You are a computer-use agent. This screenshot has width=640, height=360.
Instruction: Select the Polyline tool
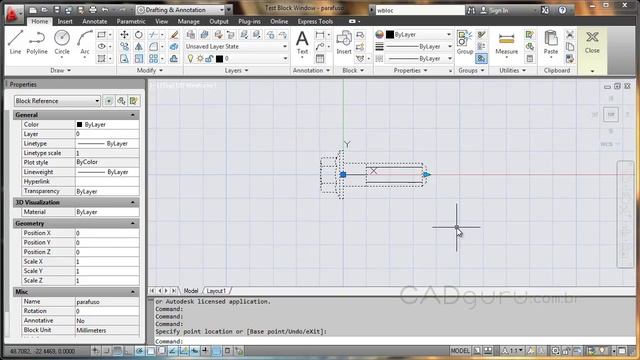pyautogui.click(x=37, y=42)
